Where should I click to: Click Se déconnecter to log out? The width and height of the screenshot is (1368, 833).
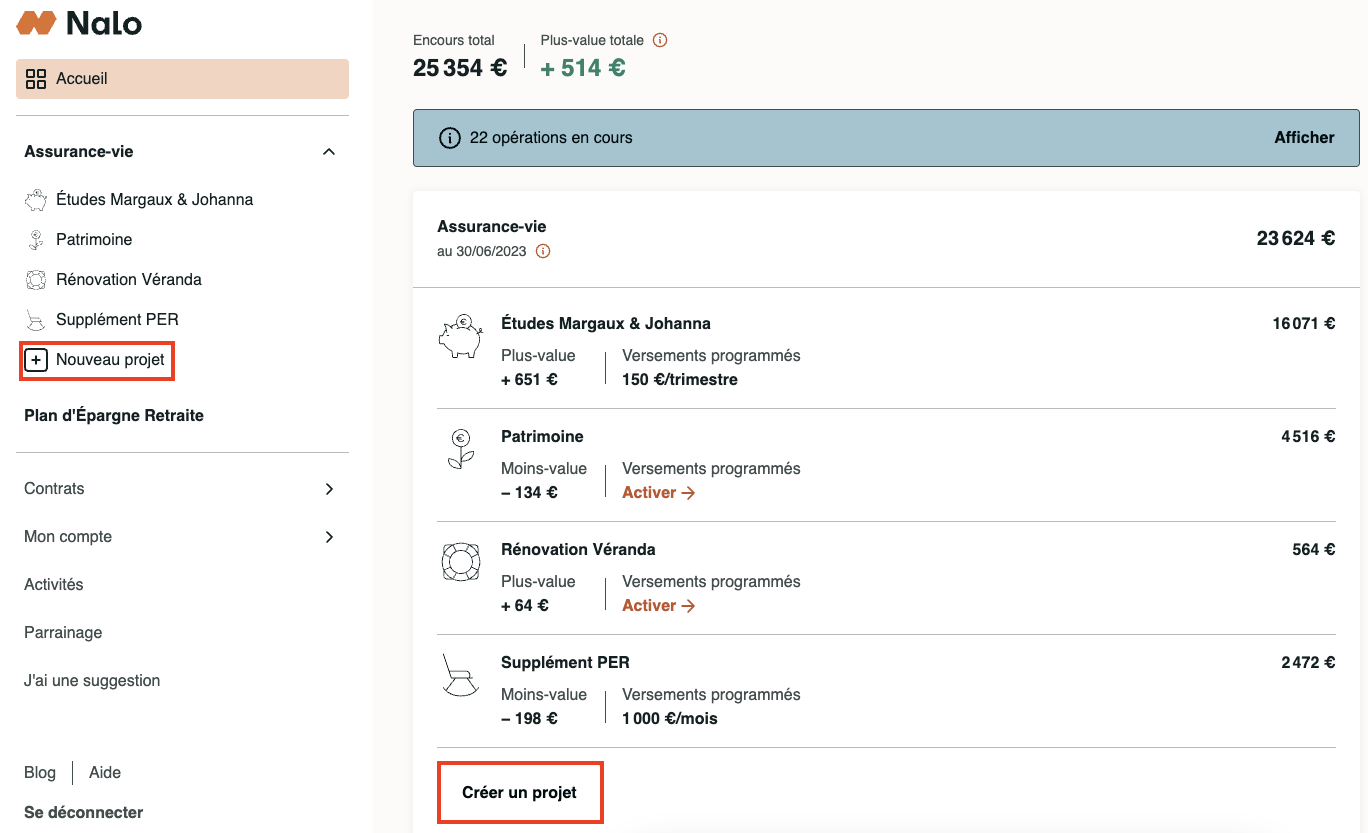pos(83,813)
